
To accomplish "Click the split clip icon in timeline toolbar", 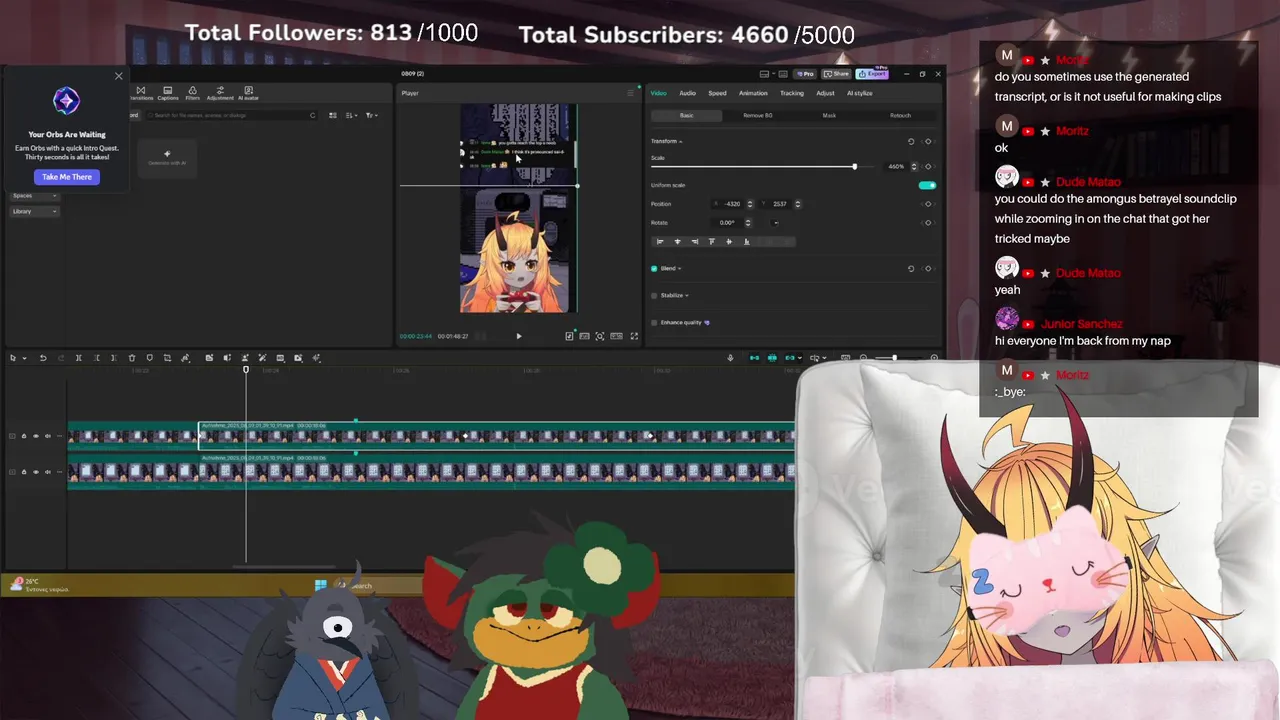I will (78, 358).
